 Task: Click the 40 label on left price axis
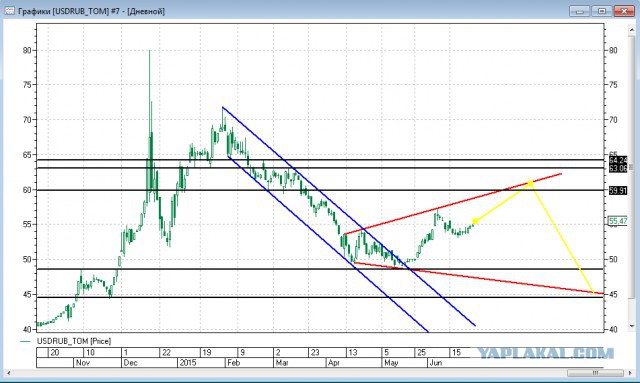click(x=27, y=330)
